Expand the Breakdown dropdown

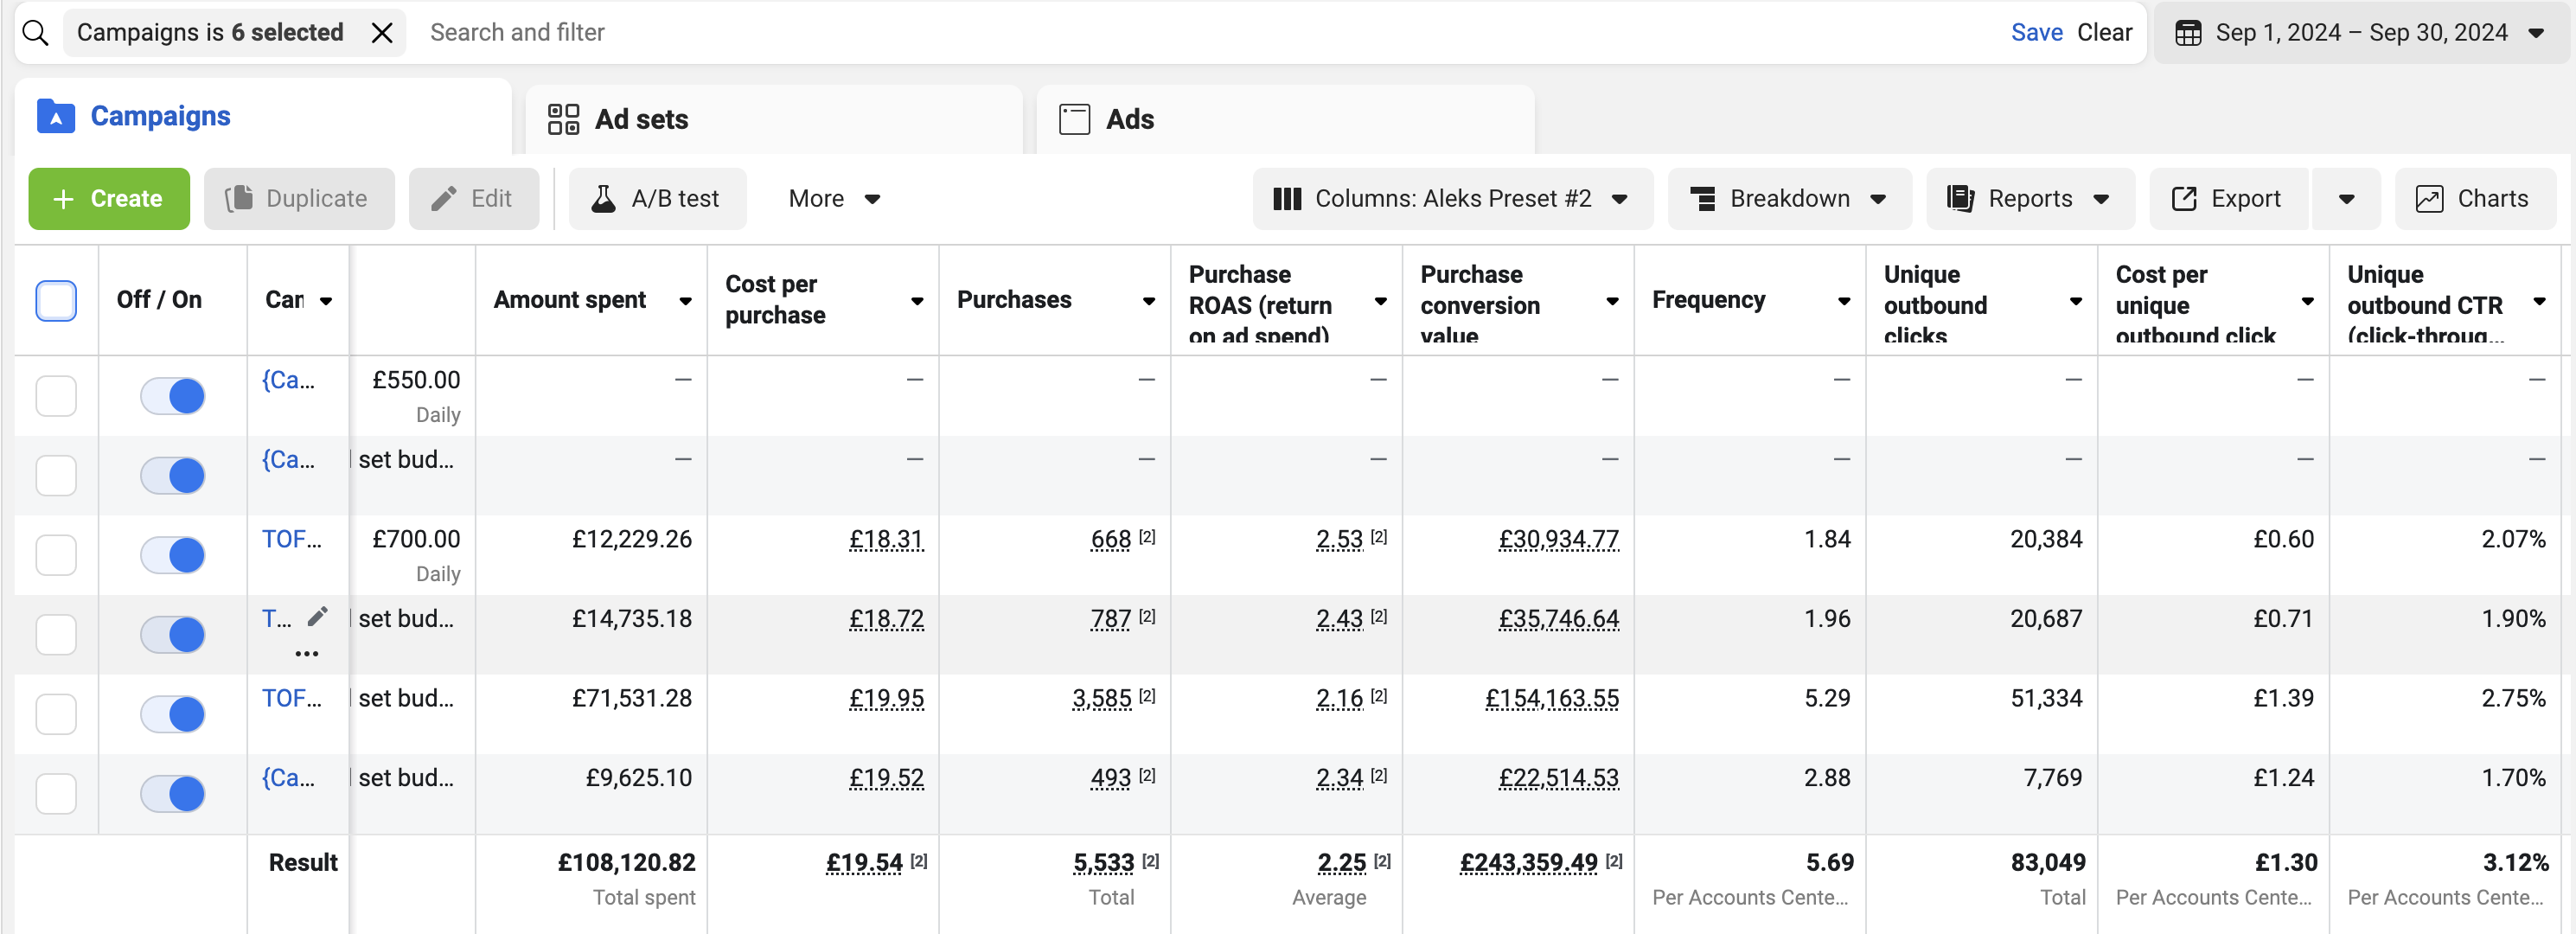click(x=1788, y=199)
